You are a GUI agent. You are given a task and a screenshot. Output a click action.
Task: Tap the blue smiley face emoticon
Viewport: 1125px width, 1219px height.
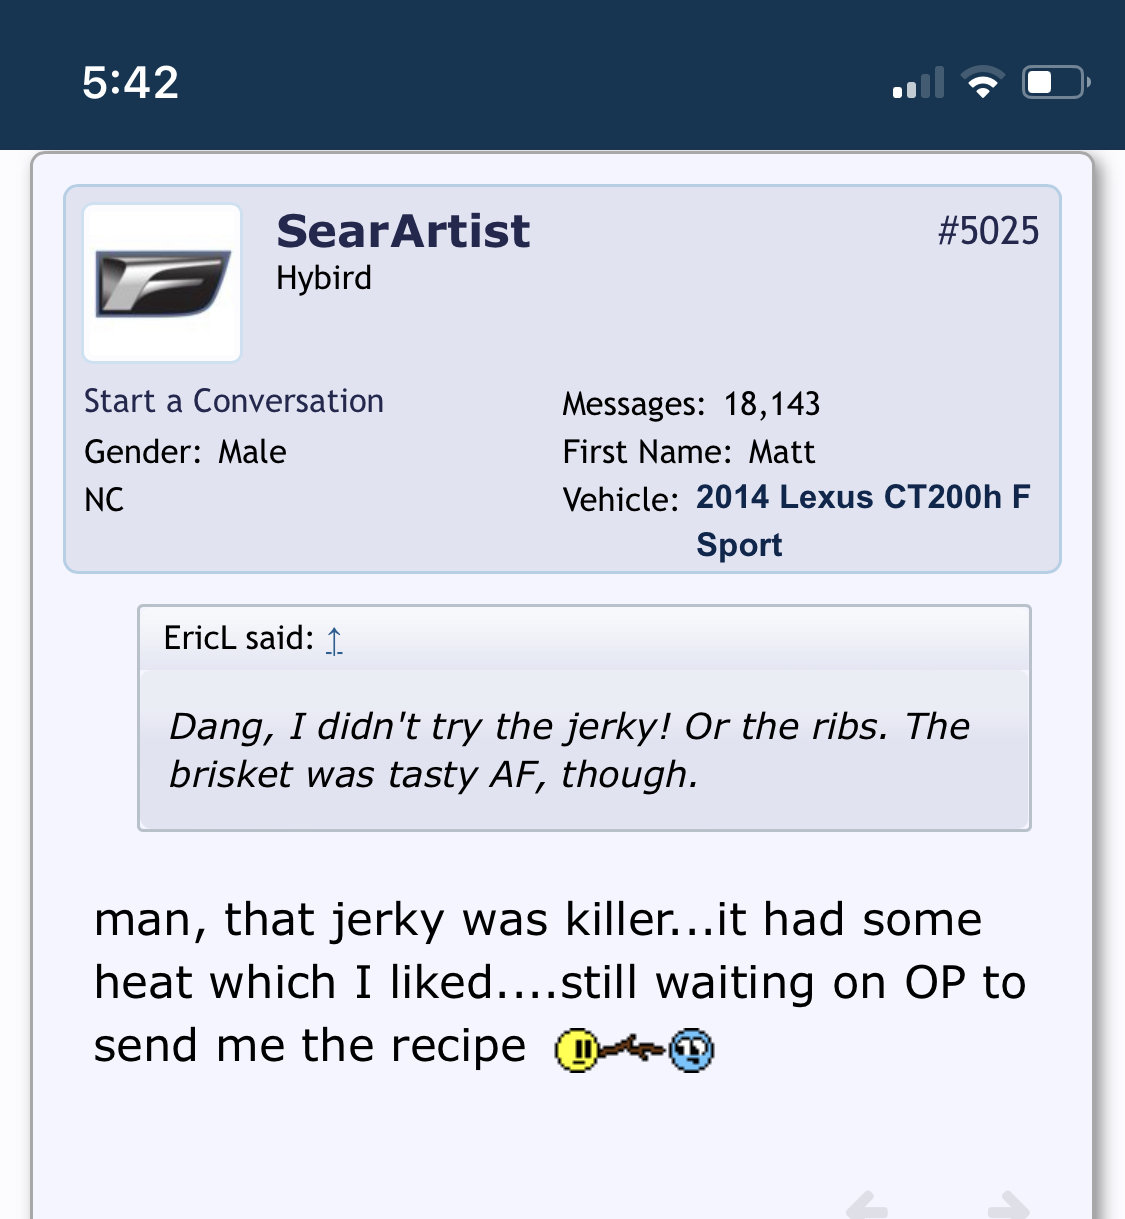[x=691, y=1050]
